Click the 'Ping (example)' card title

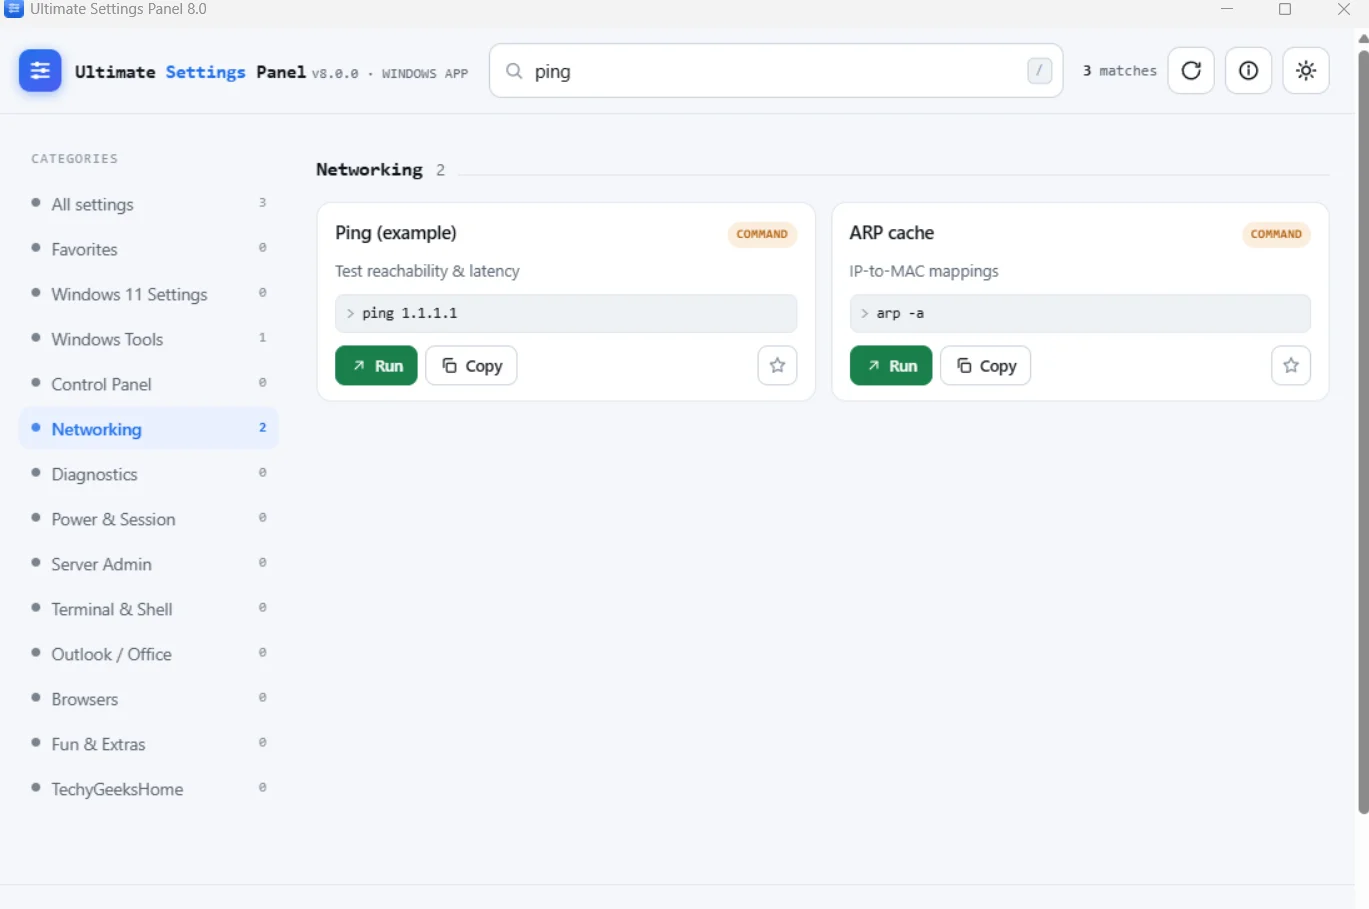tap(396, 233)
